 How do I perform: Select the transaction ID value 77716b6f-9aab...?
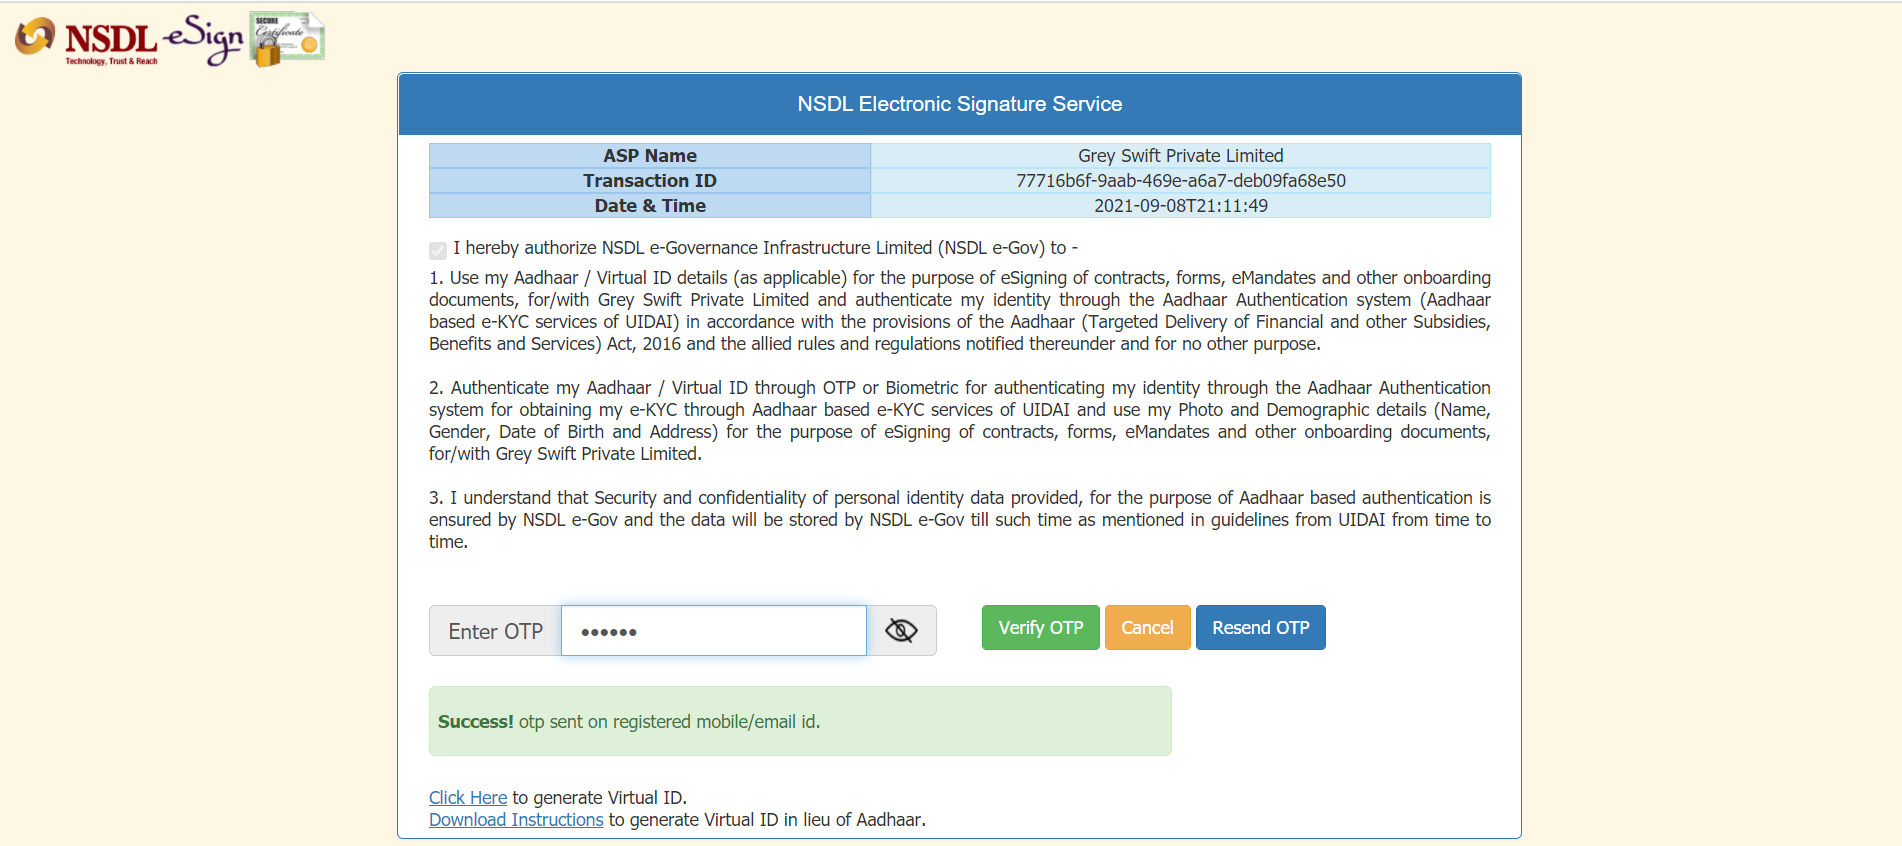coord(1181,180)
